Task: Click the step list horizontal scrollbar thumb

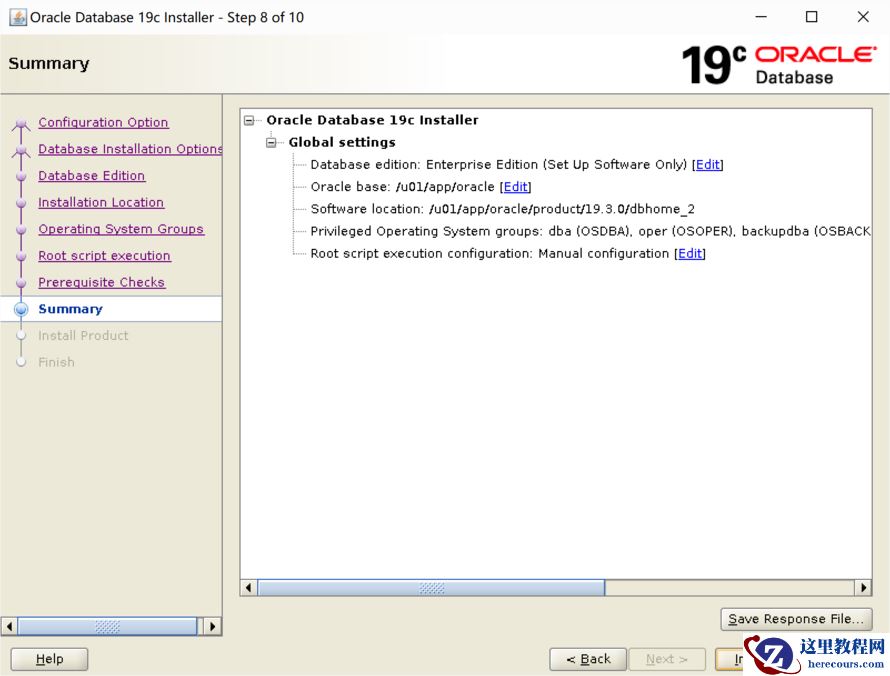Action: pyautogui.click(x=107, y=627)
